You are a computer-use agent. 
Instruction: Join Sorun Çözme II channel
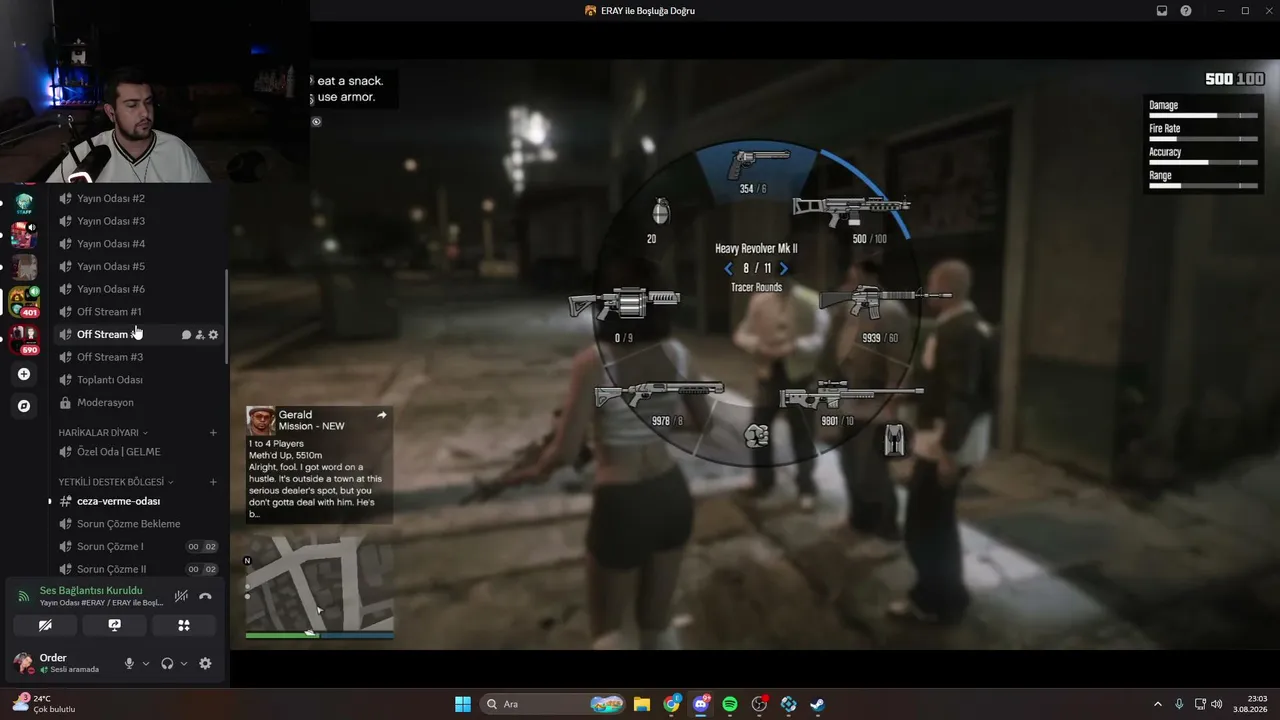click(x=138, y=569)
